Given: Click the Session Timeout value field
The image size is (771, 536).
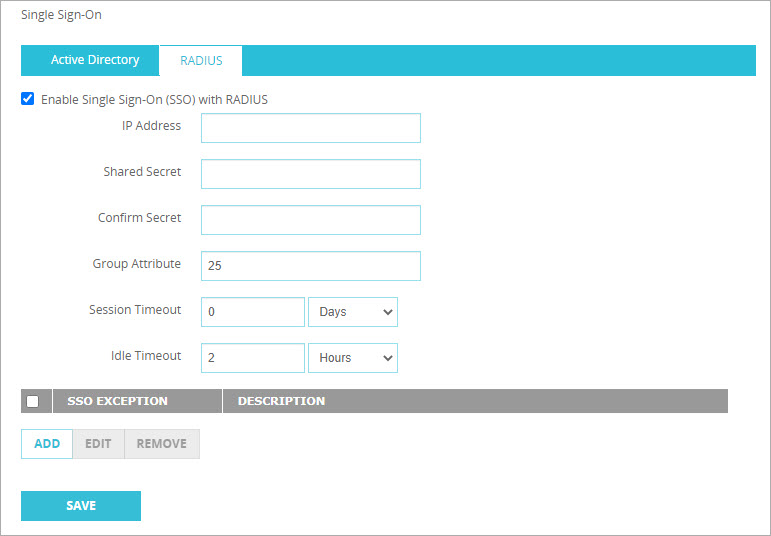Looking at the screenshot, I should pyautogui.click(x=252, y=312).
